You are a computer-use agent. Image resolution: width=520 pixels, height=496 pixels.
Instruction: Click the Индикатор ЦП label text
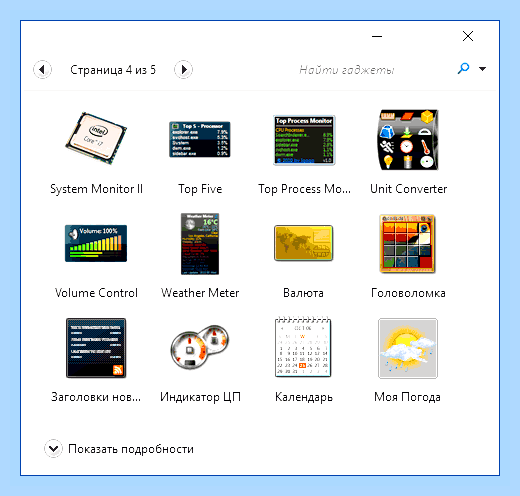[200, 397]
